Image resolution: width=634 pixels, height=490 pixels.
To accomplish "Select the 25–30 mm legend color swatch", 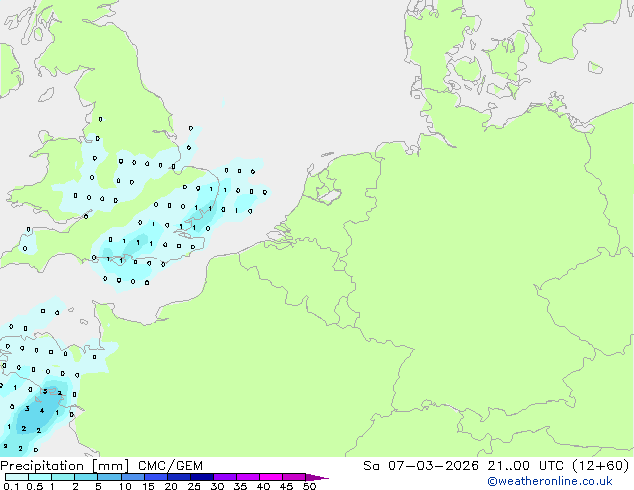I will [x=201, y=477].
